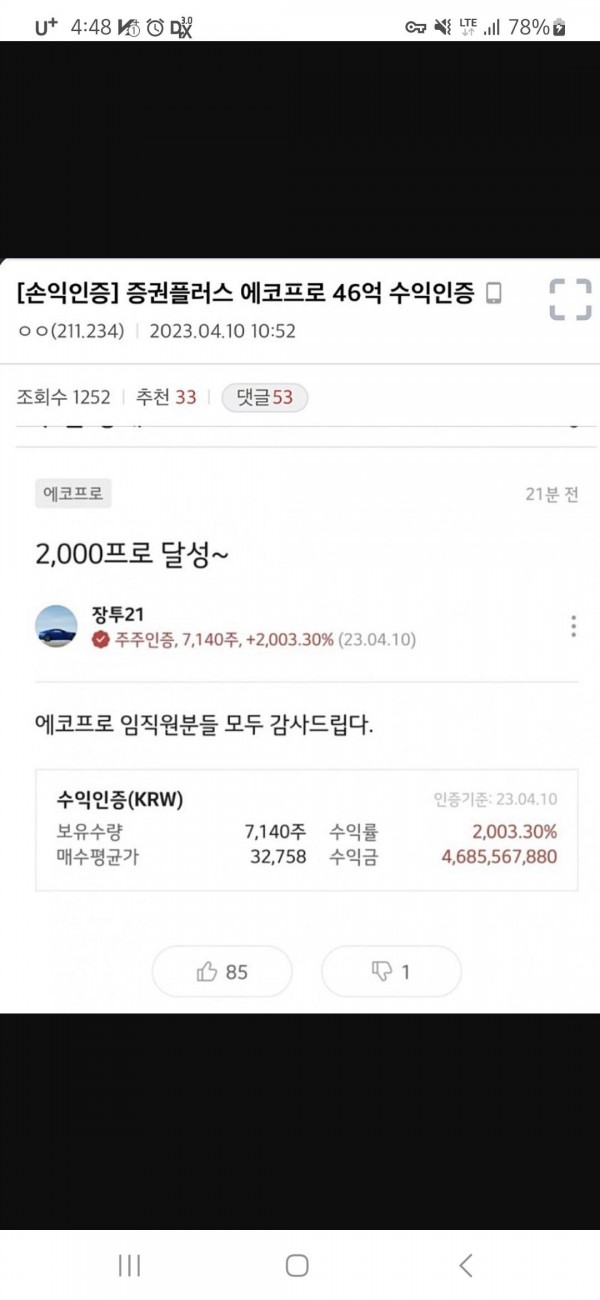Image resolution: width=600 pixels, height=1300 pixels.
Task: Open the 댓글 53 comments button
Action: 264,397
